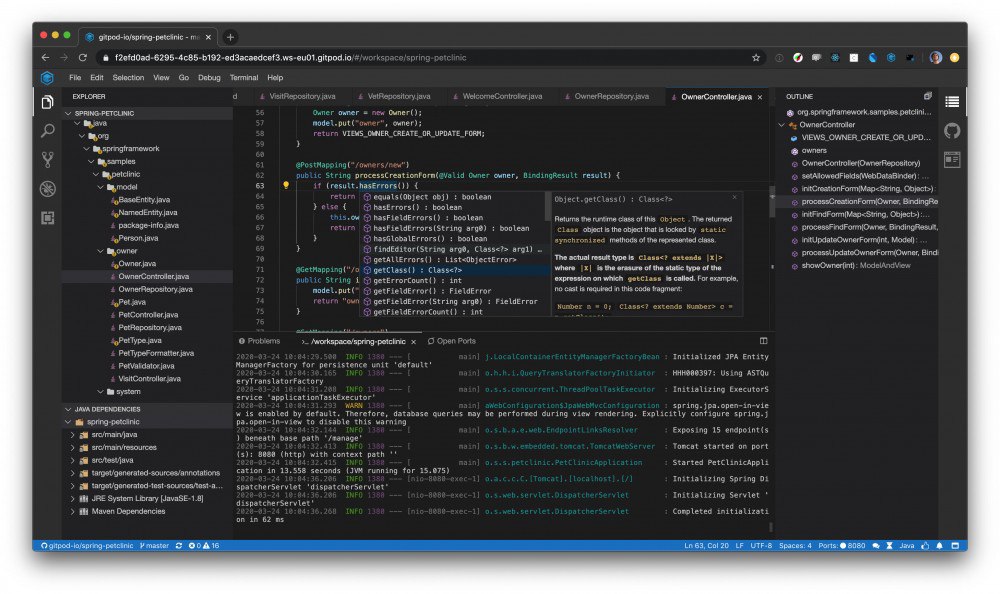
Task: Open the Source Control view icon
Action: point(47,160)
